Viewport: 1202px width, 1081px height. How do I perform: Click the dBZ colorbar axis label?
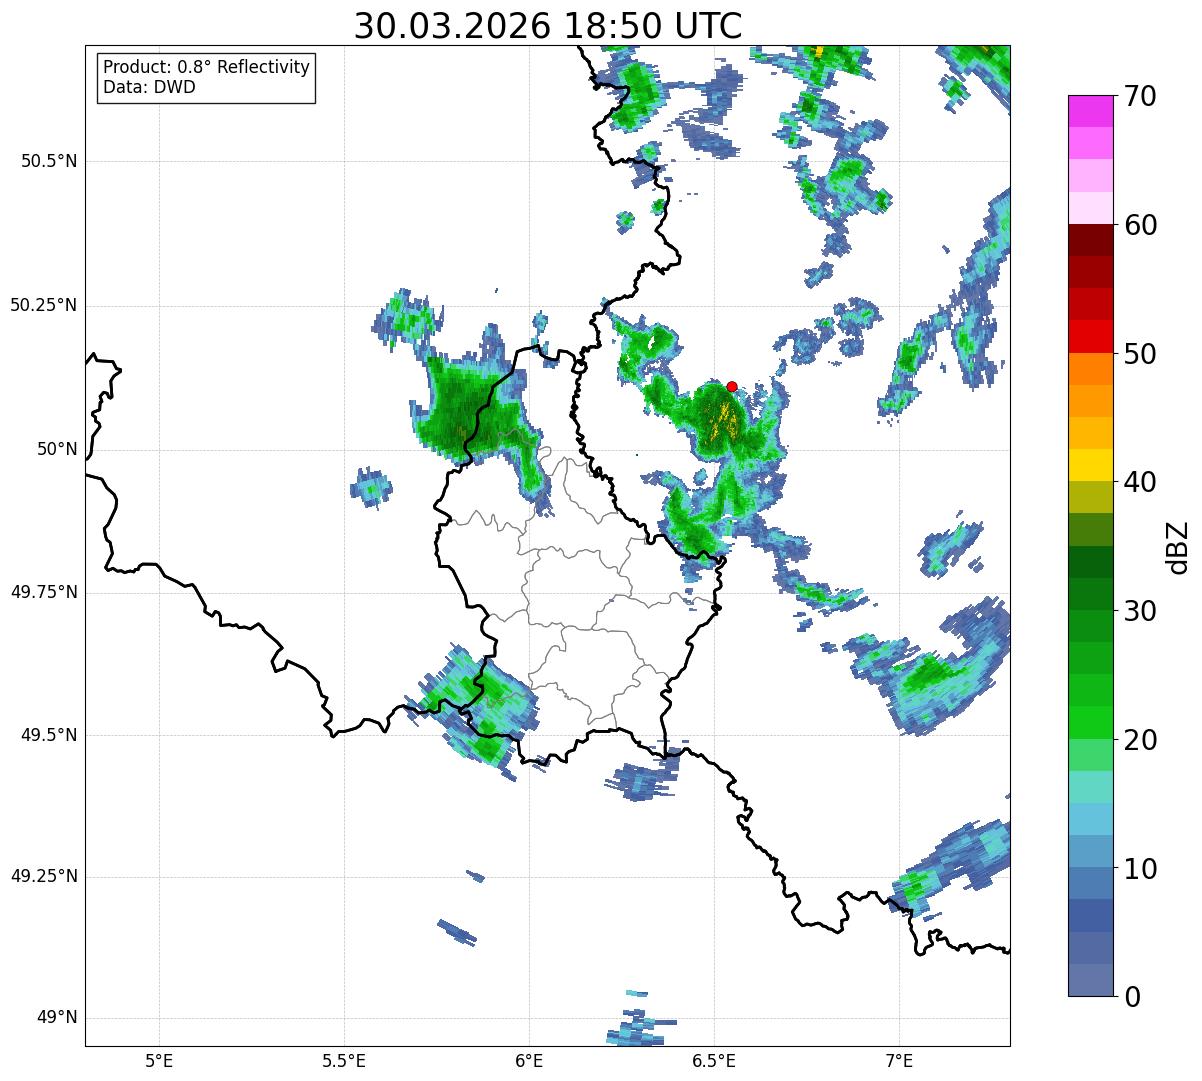click(x=1178, y=547)
